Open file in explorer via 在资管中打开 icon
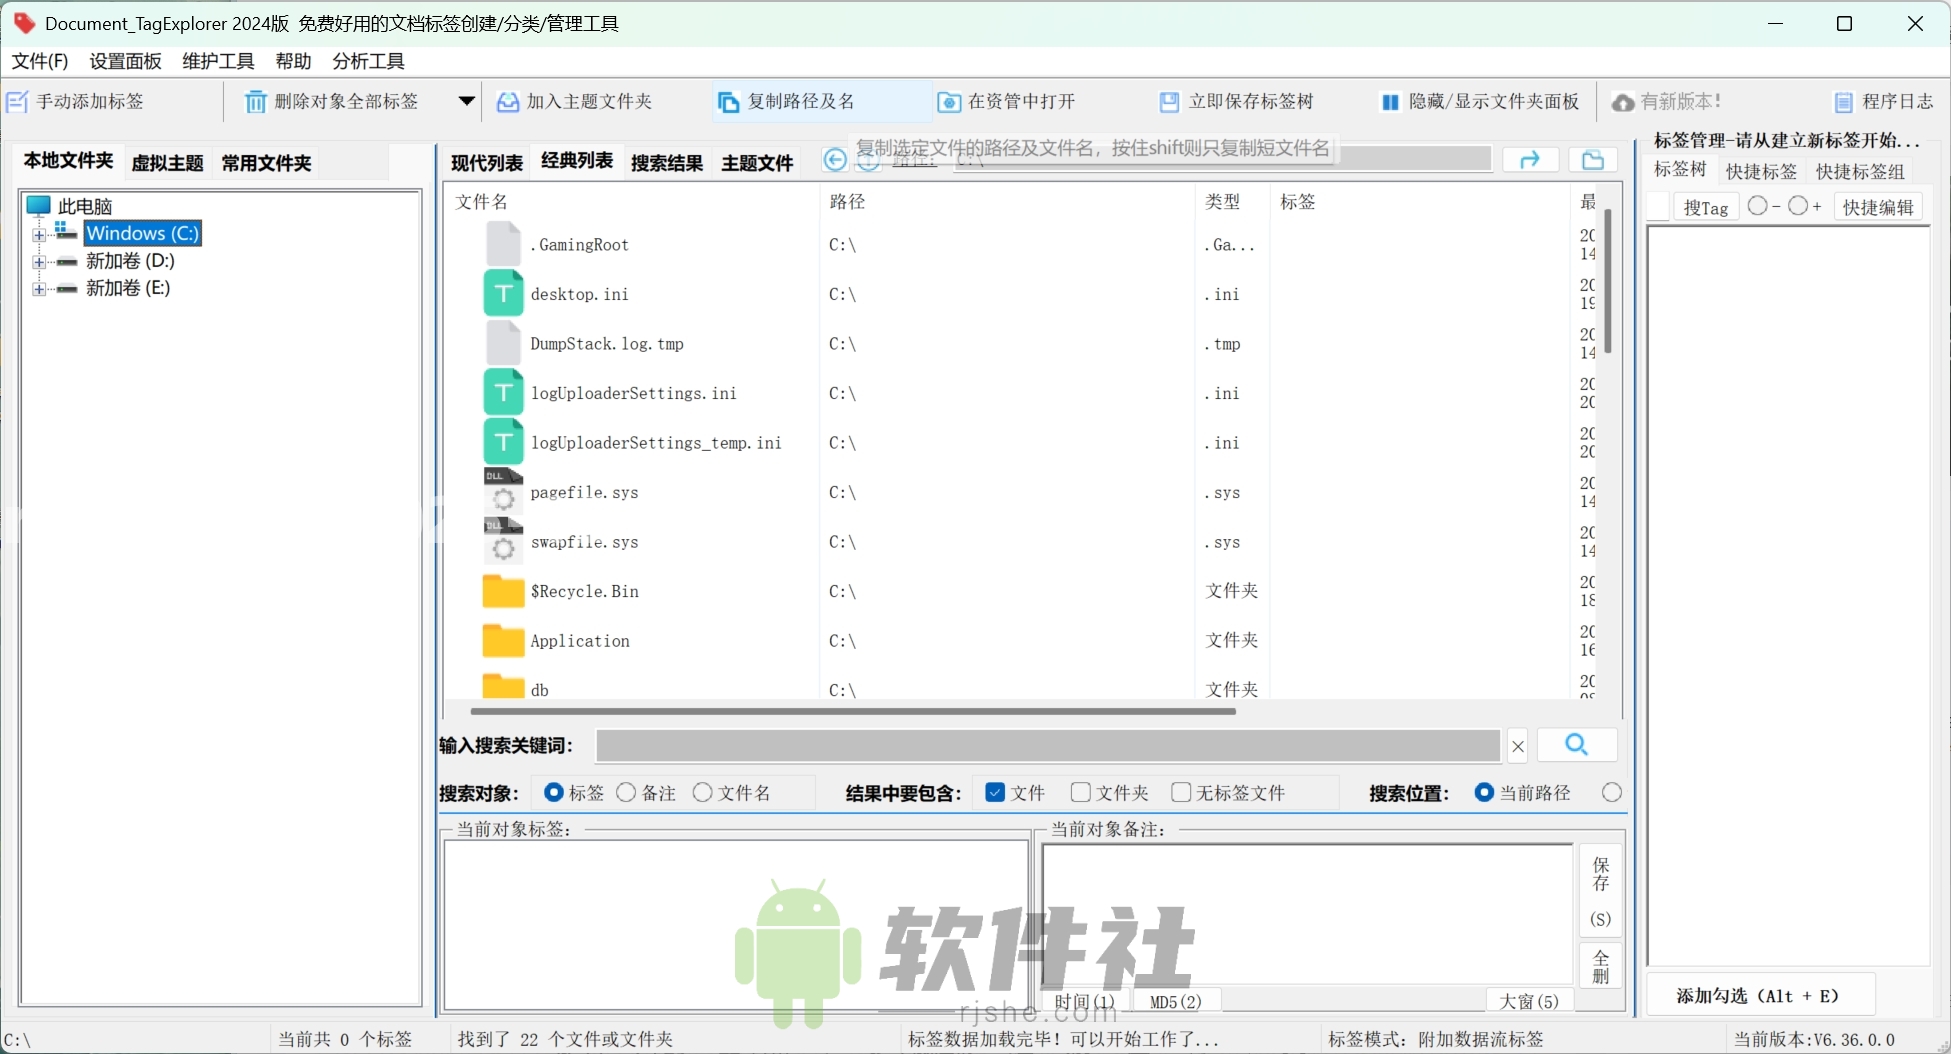 [948, 101]
